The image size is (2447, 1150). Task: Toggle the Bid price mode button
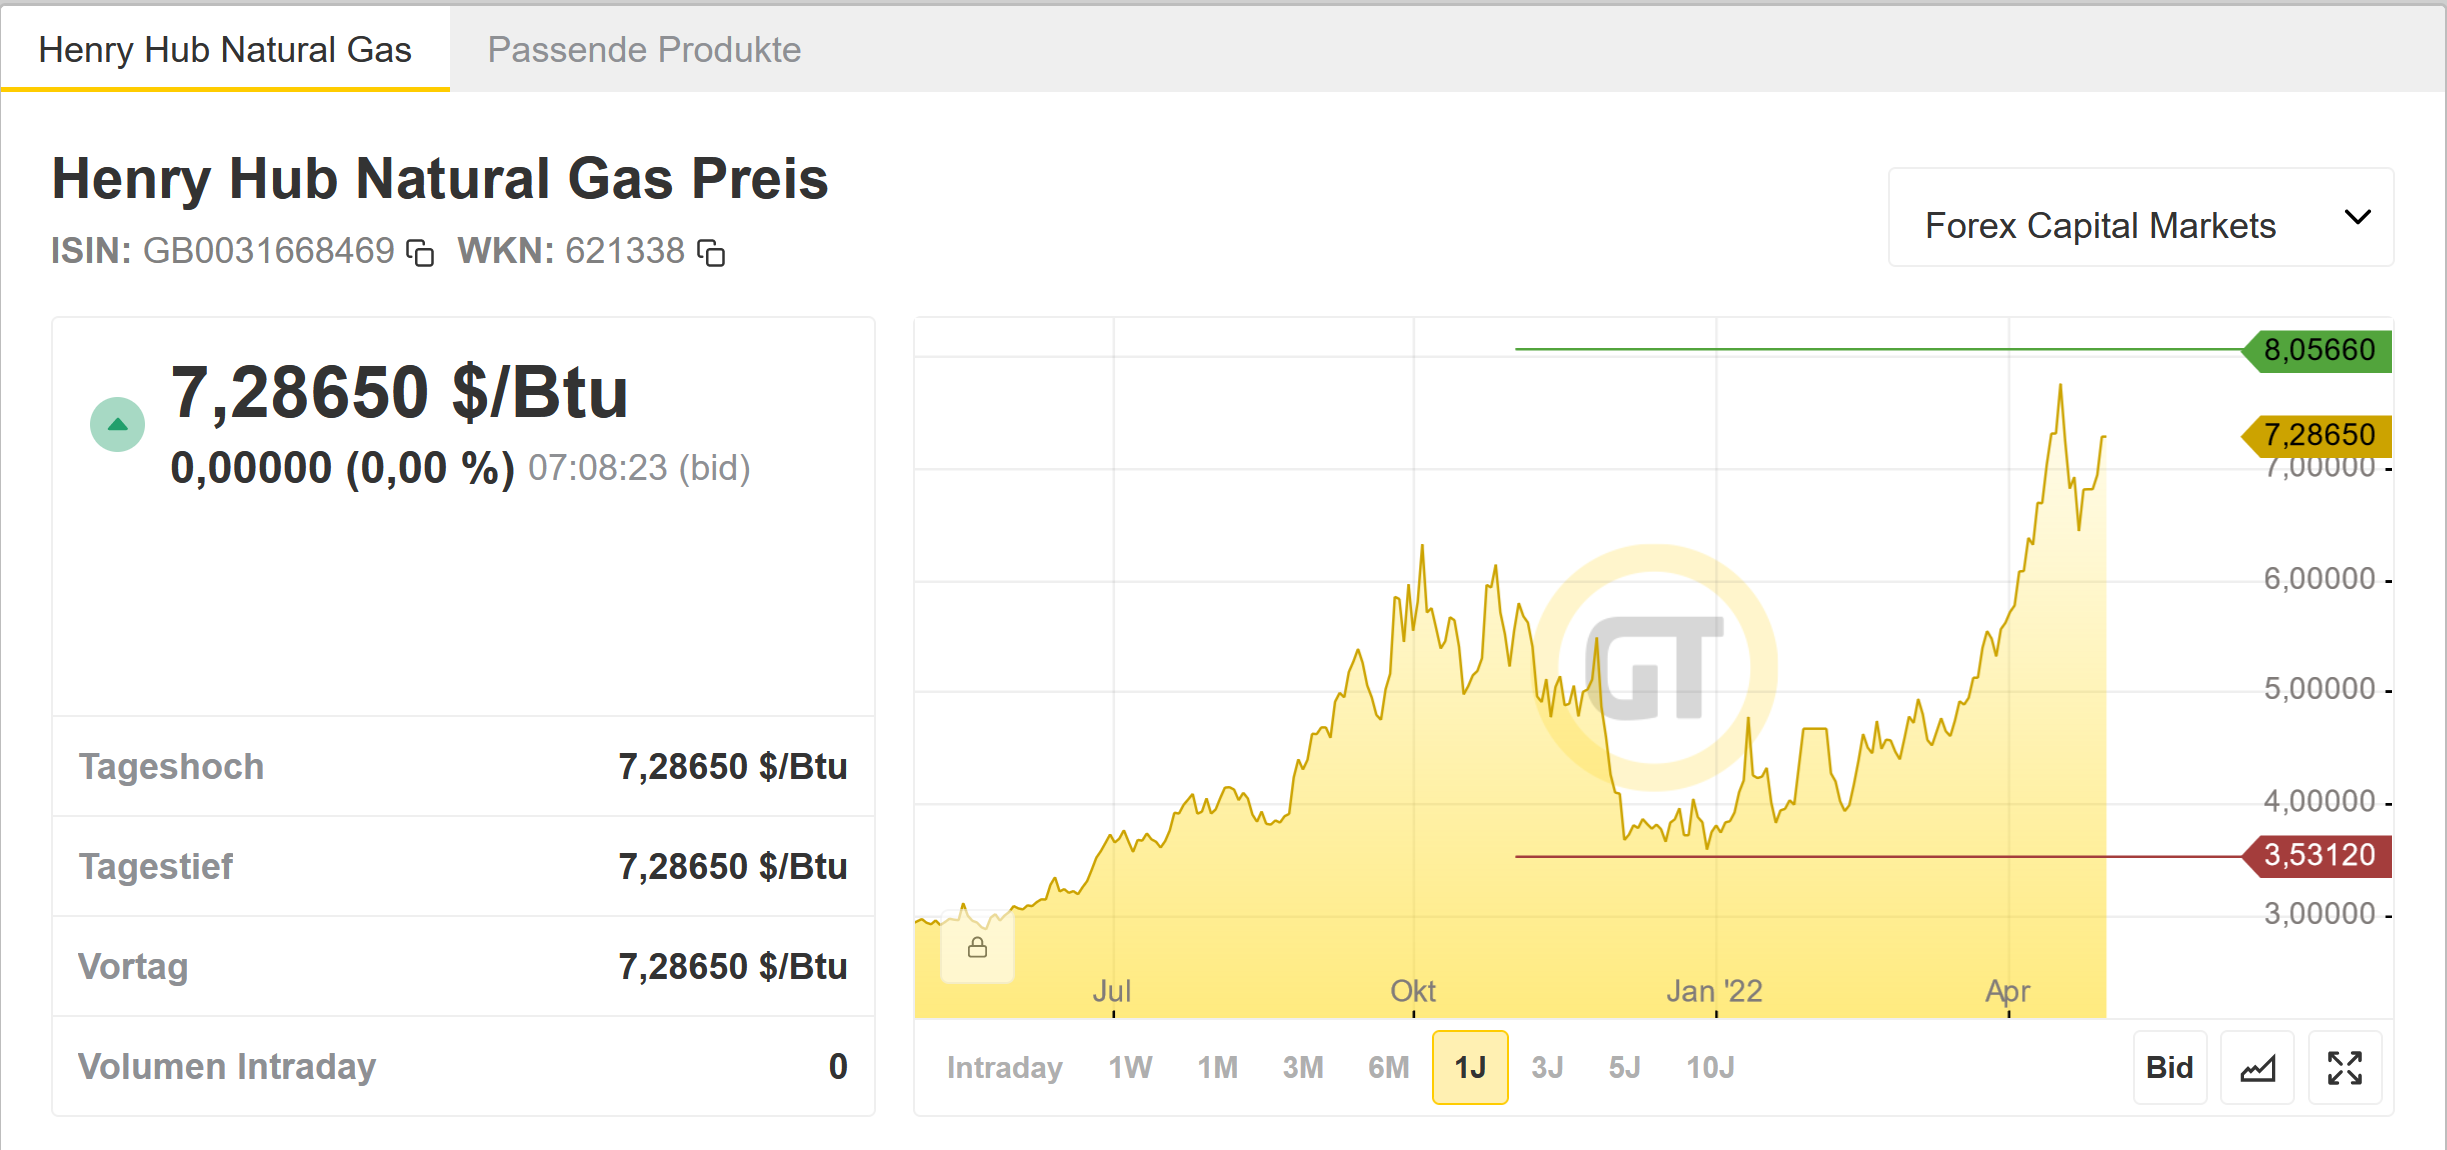pos(2169,1068)
